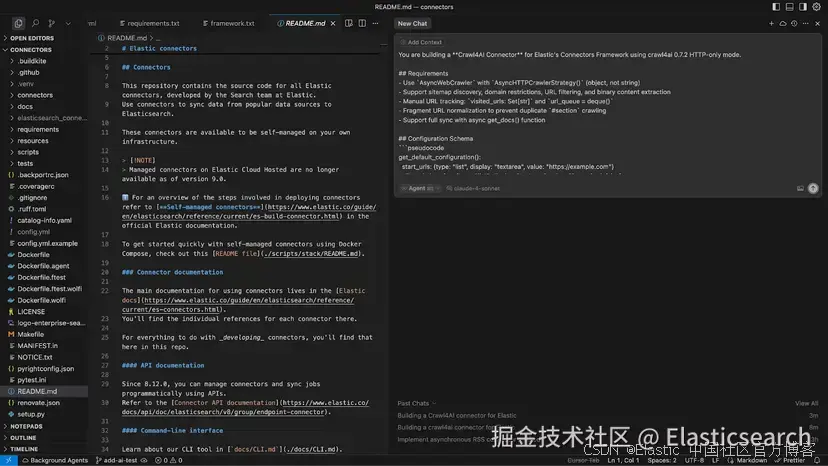Open the LICENSE file
The image size is (828, 466).
tap(44, 311)
